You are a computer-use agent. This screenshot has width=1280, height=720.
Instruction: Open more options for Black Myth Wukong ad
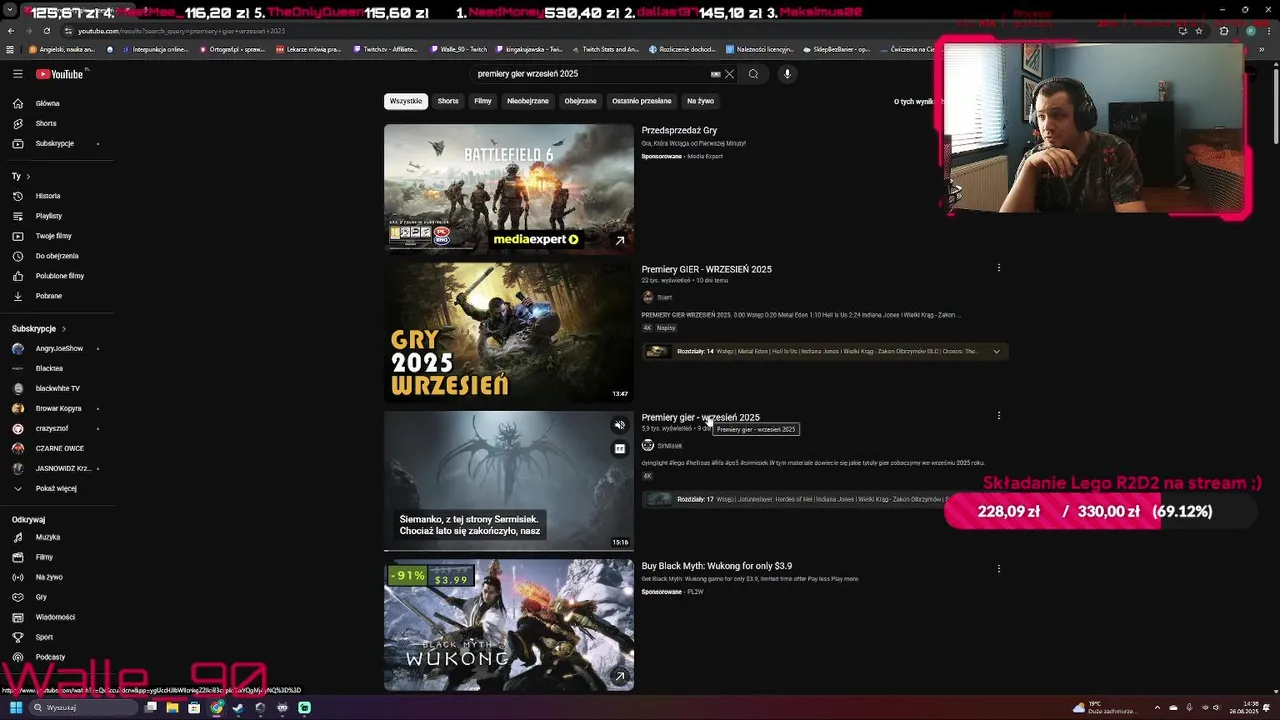click(998, 569)
